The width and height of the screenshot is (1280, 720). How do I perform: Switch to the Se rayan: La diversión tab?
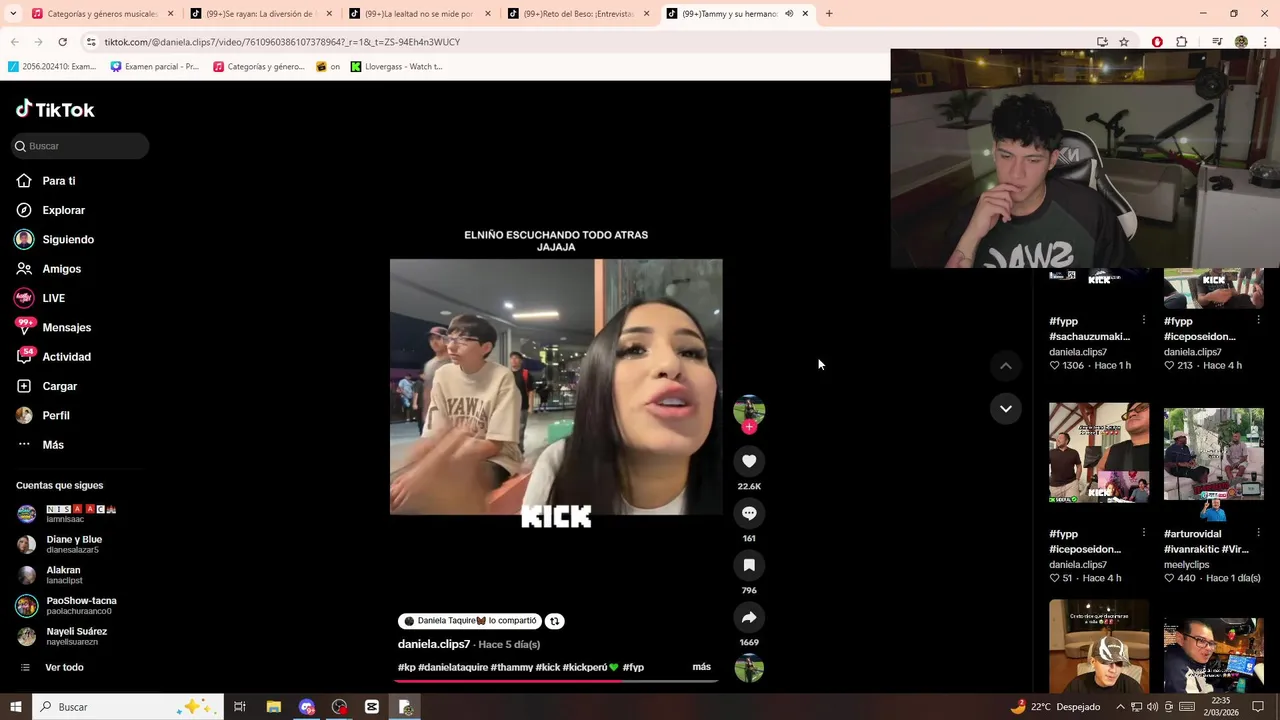click(261, 14)
